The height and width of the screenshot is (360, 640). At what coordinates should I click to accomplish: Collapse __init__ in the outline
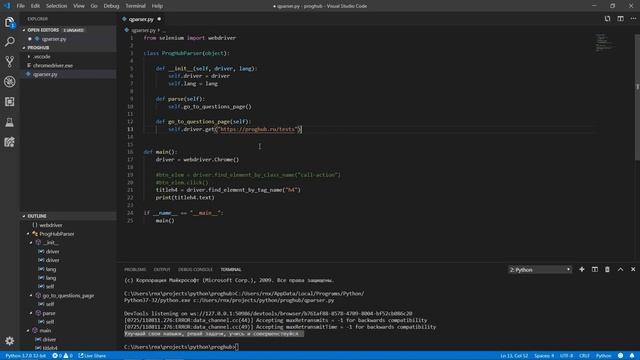point(31,243)
